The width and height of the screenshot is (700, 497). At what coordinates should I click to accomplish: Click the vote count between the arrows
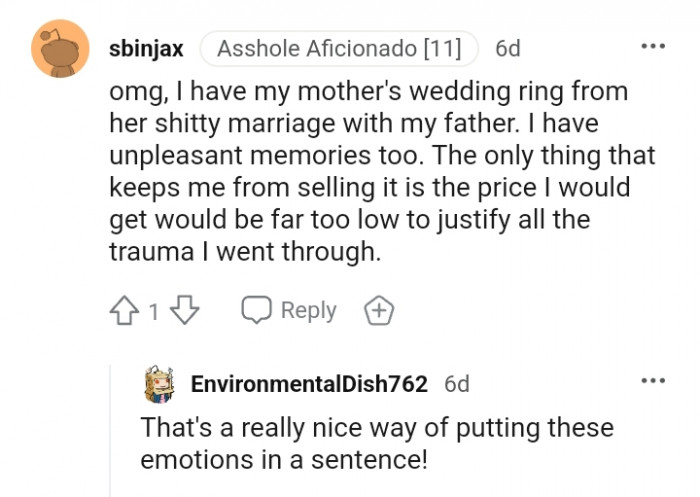click(x=154, y=312)
